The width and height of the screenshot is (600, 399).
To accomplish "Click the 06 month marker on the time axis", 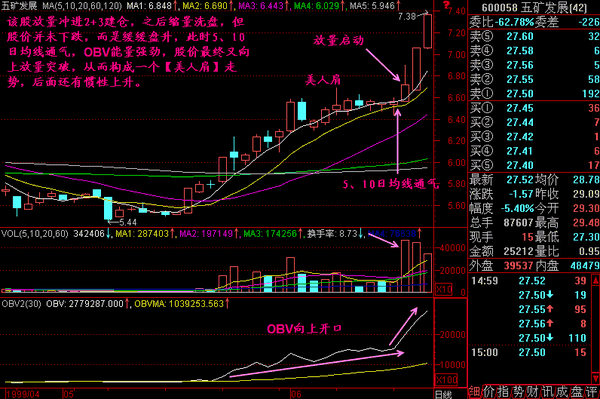I will 296,394.
